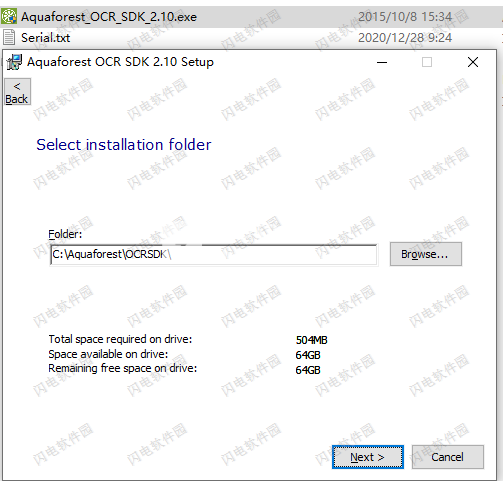Minimize the Aquaforest OCR SDK Setup window
Screen dimensions: 503x481
click(x=382, y=62)
